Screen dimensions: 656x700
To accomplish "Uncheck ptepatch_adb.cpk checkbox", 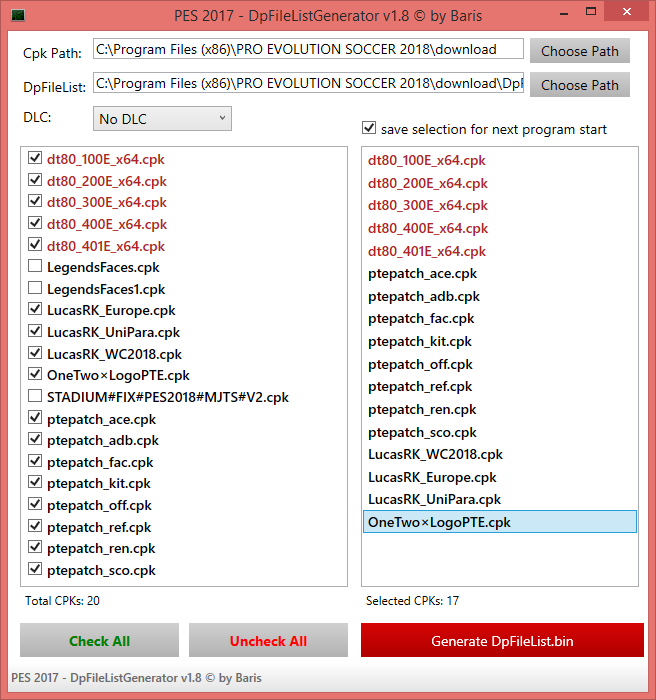I will [x=35, y=439].
